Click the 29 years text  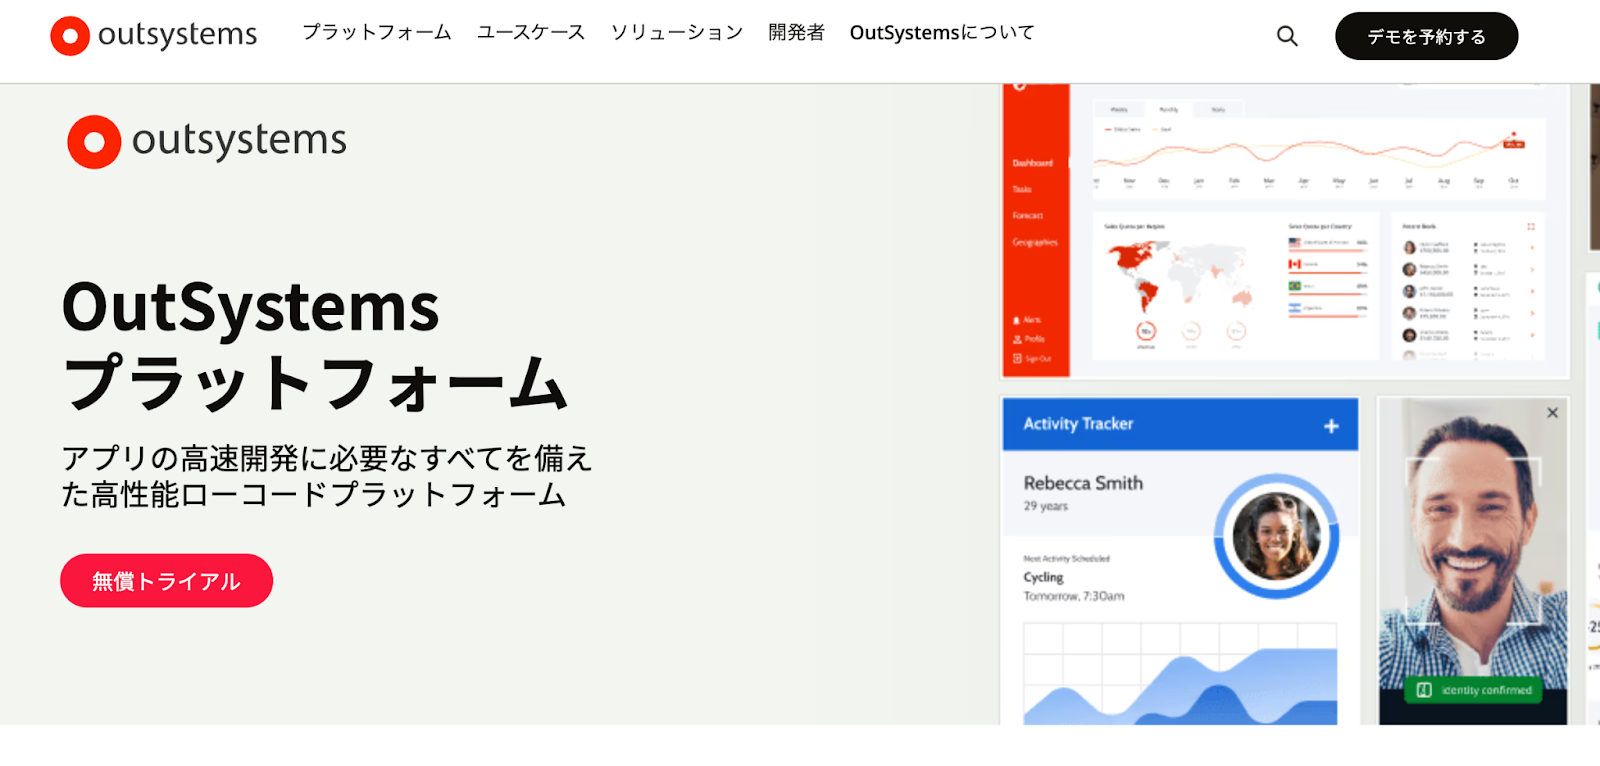click(x=1045, y=506)
